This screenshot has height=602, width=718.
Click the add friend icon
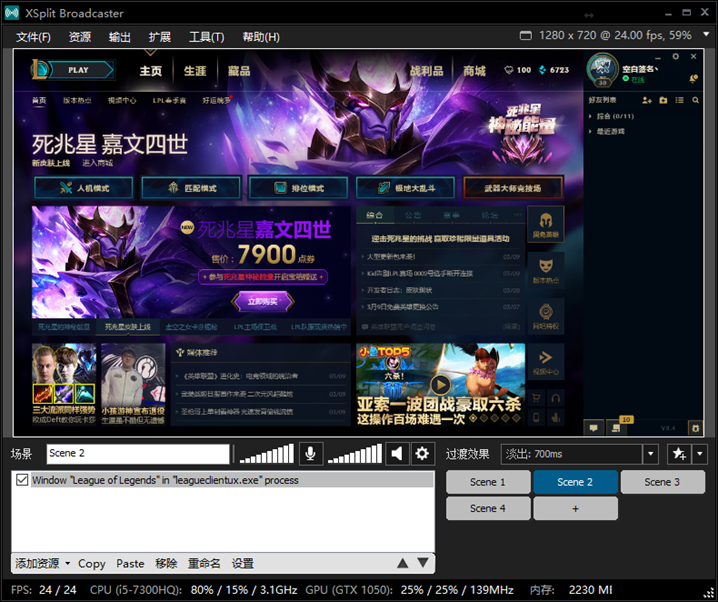[x=647, y=100]
